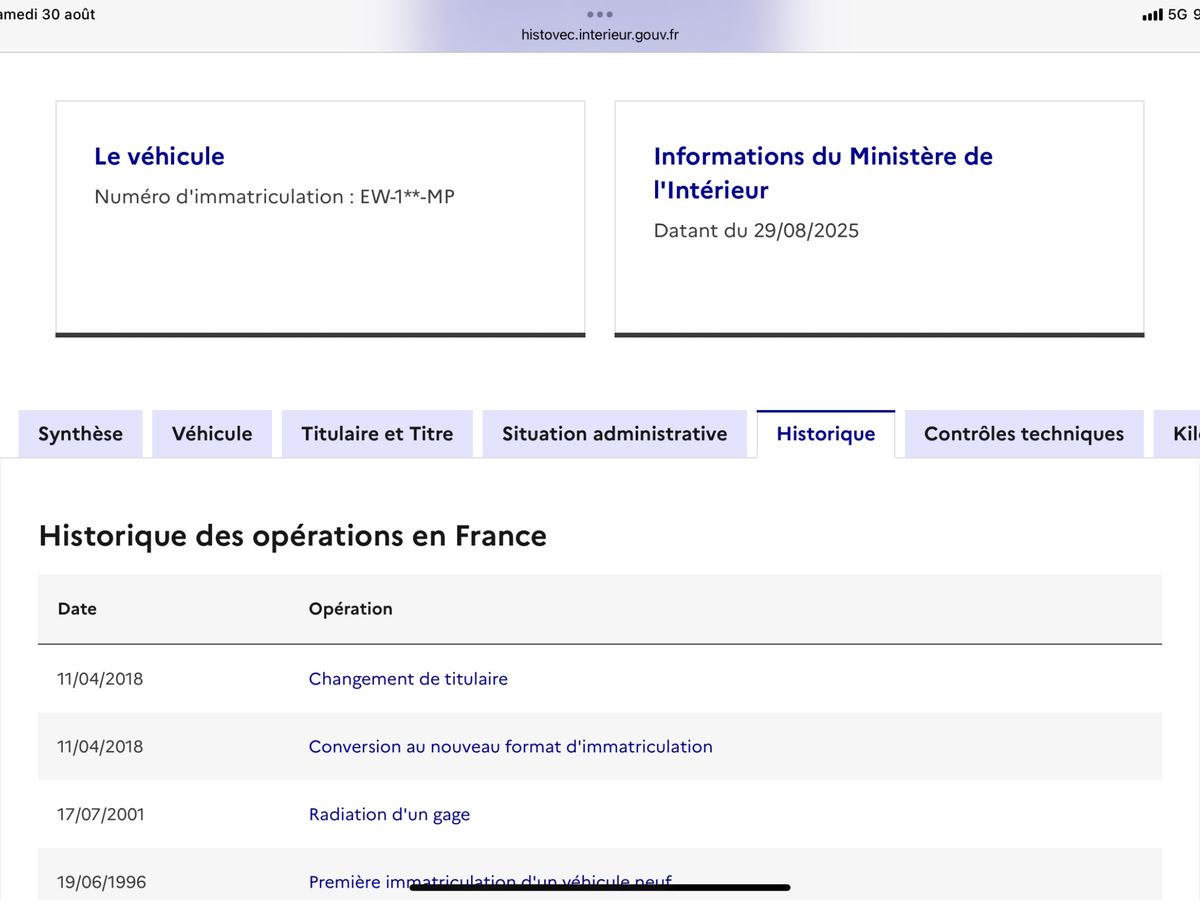The image size is (1200, 900).
Task: Tap the histovec.interieur.gouv.fr address bar
Action: click(x=600, y=34)
